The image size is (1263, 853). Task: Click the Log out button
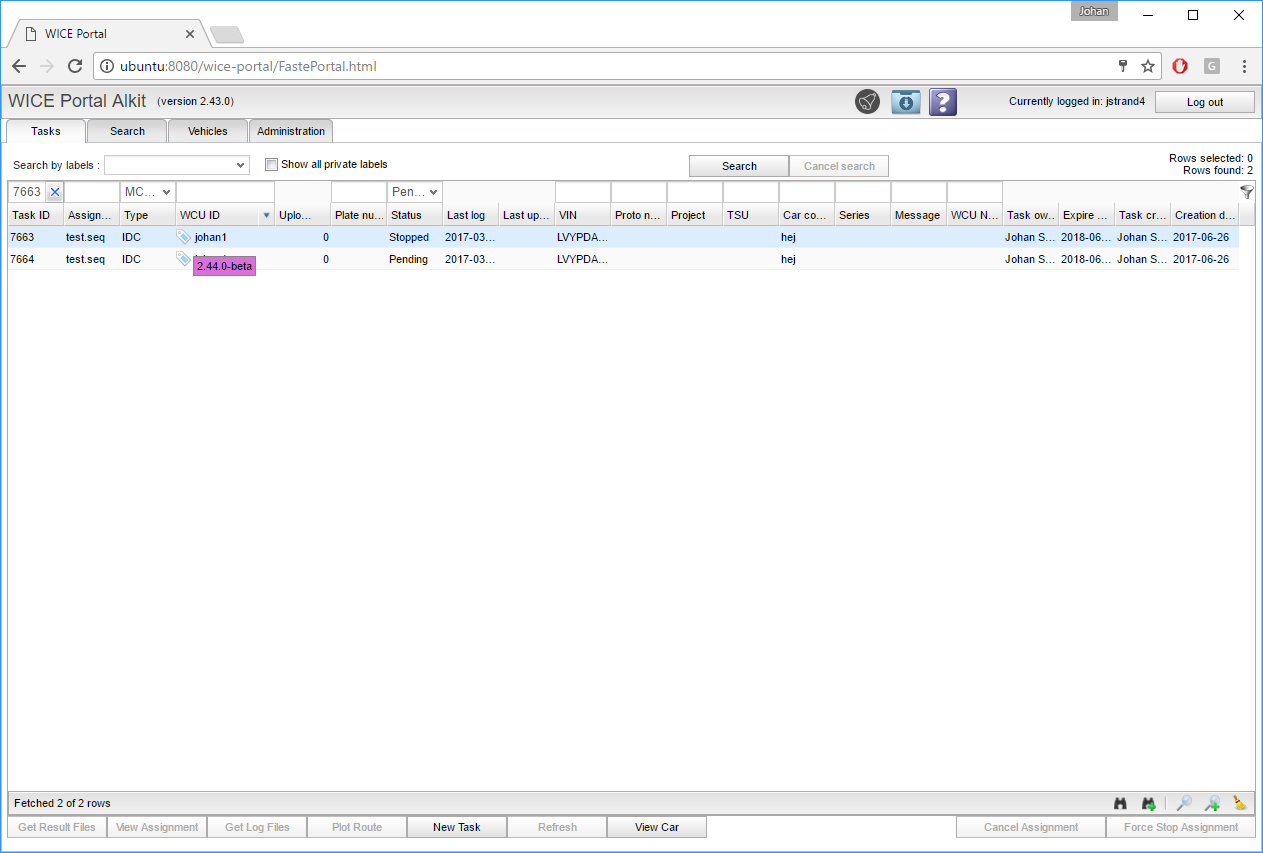[x=1204, y=102]
